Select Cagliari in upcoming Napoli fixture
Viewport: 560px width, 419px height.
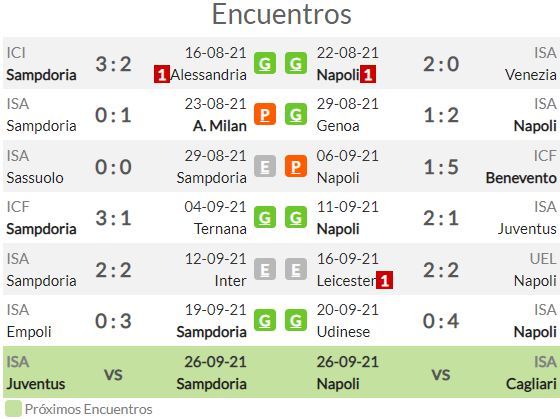point(531,384)
